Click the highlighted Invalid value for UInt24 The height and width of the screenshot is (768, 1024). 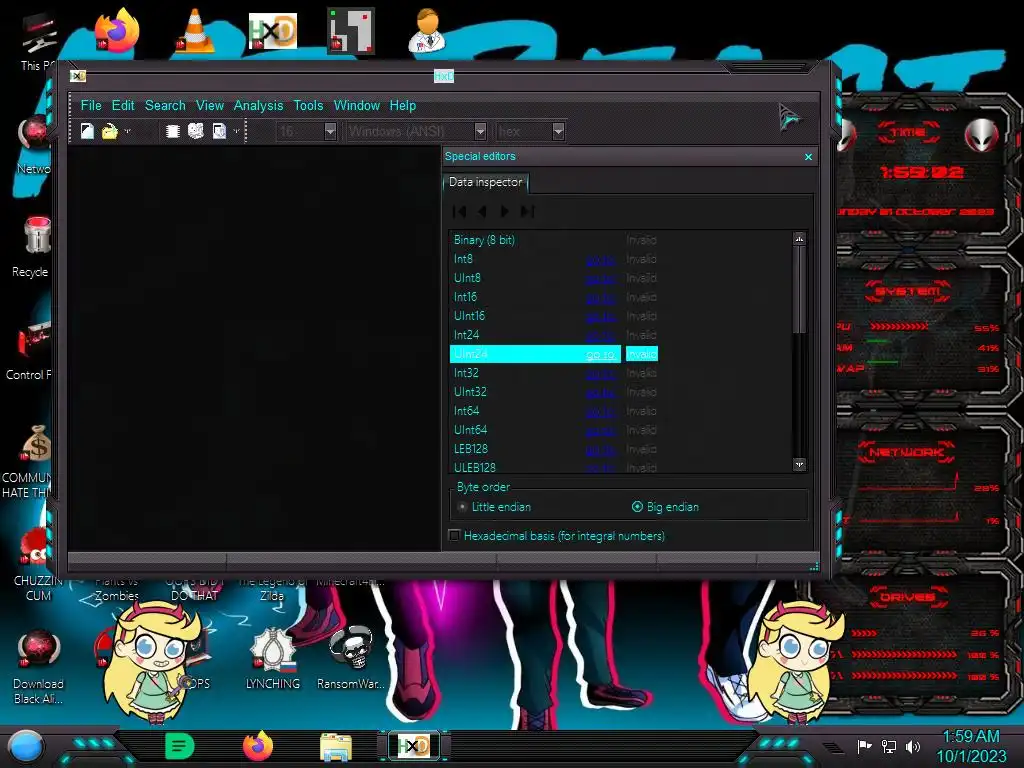click(x=641, y=354)
